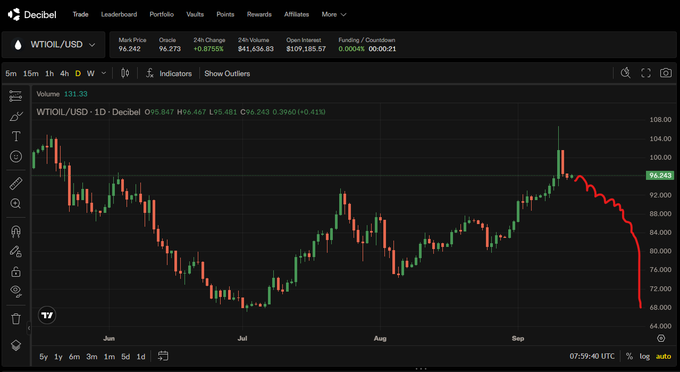Open the object tree layers icon
This screenshot has height=372, width=680.
[16, 346]
